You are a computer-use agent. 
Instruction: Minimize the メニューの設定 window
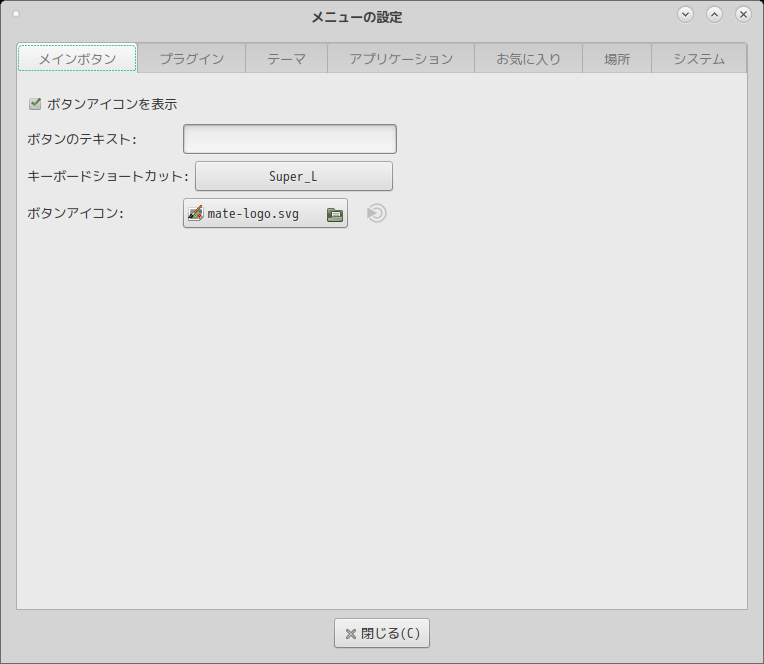click(685, 15)
